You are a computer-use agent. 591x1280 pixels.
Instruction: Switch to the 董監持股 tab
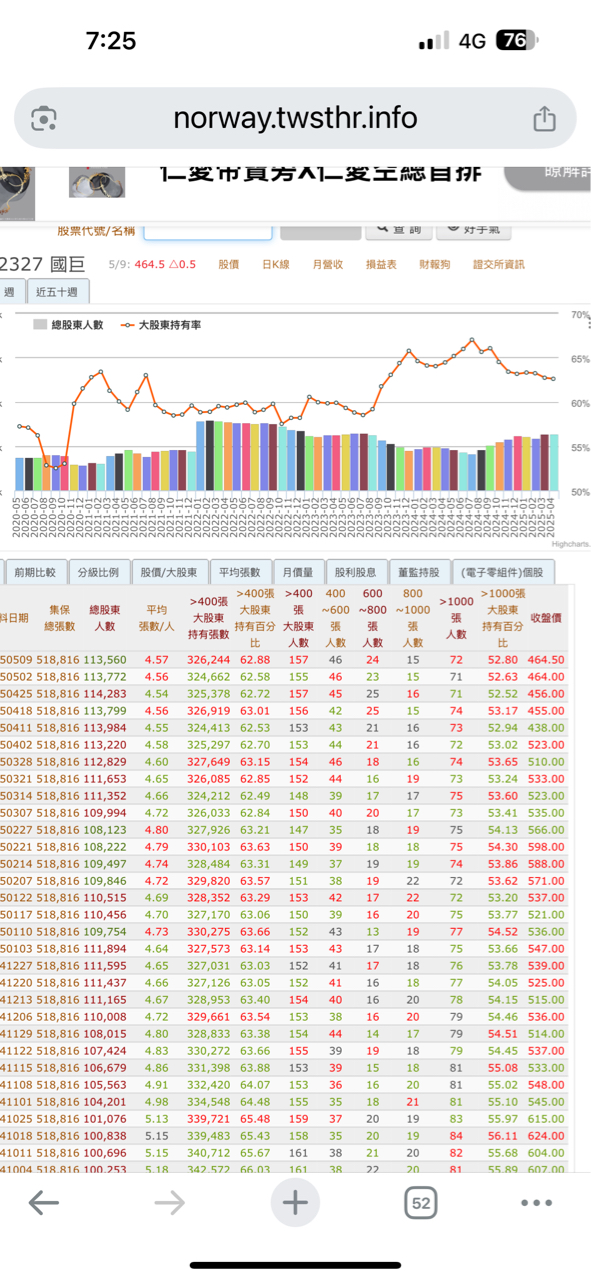(419, 573)
